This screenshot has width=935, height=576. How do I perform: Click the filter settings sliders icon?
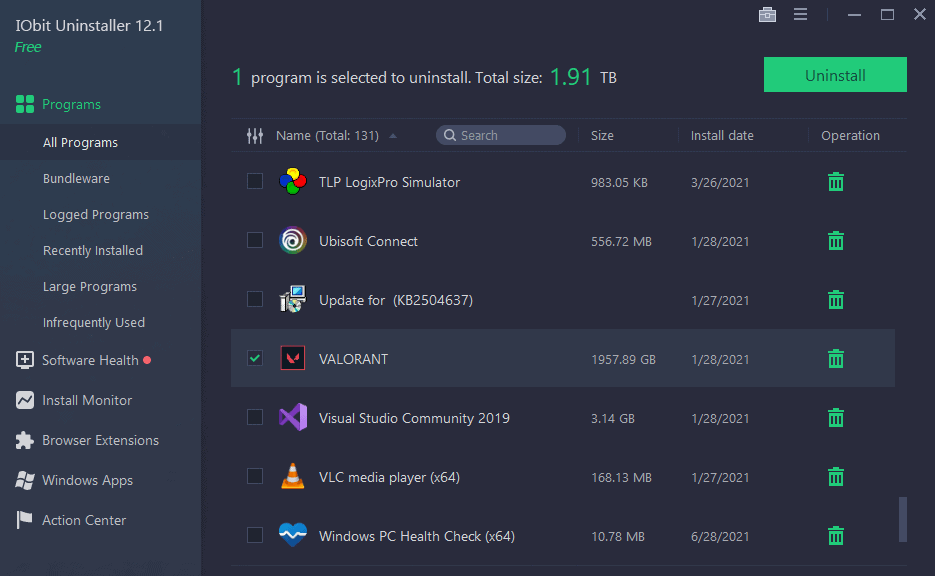tap(255, 136)
